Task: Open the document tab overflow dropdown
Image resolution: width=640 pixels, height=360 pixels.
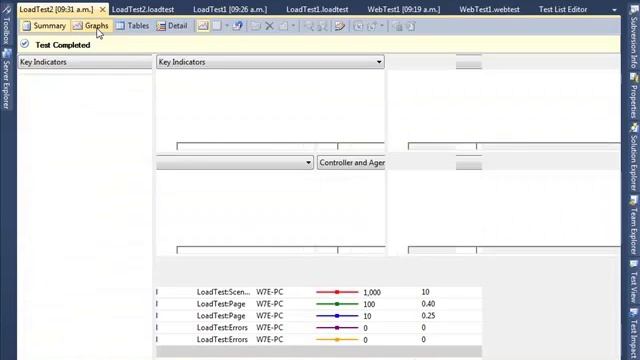Action: (614, 10)
